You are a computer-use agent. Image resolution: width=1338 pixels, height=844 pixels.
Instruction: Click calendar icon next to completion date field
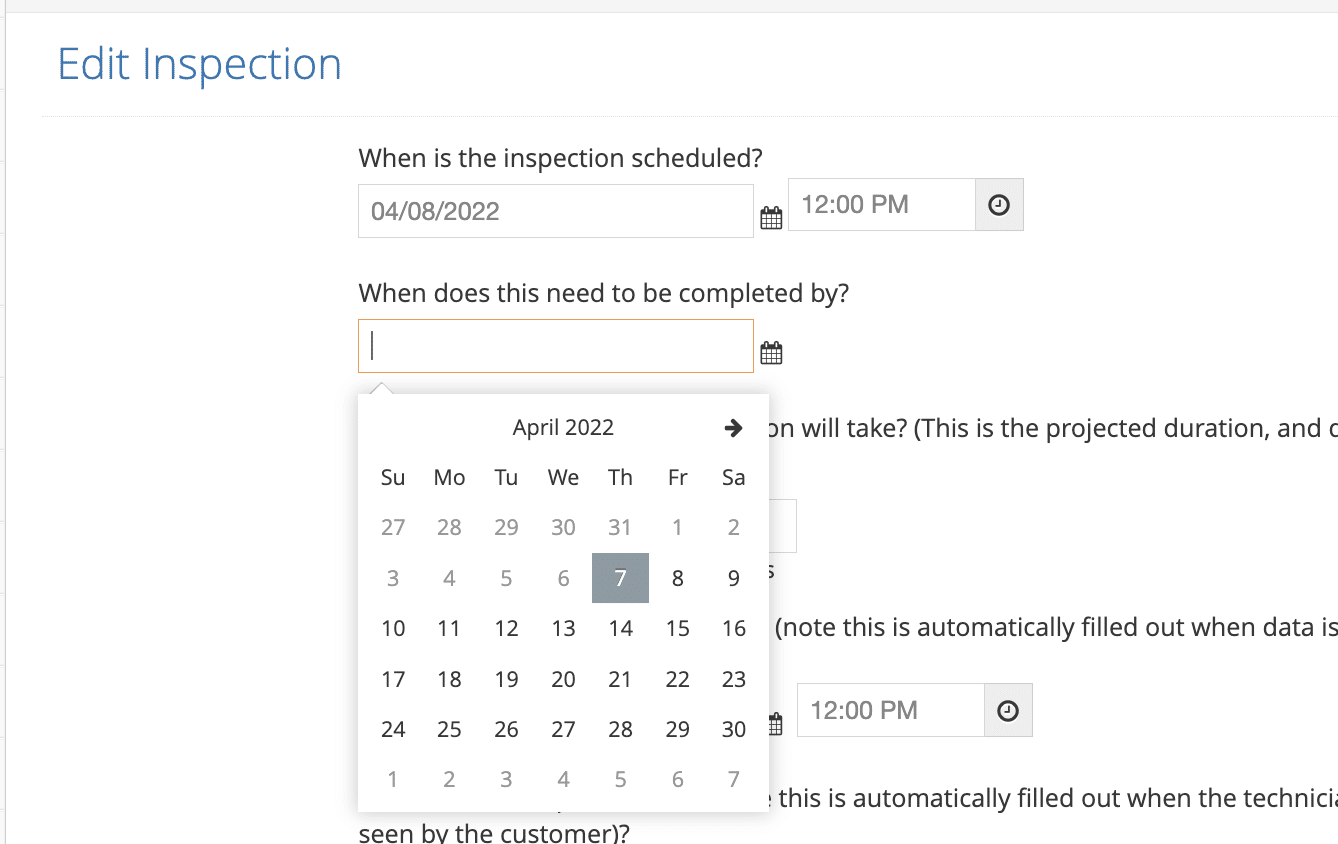(x=771, y=351)
